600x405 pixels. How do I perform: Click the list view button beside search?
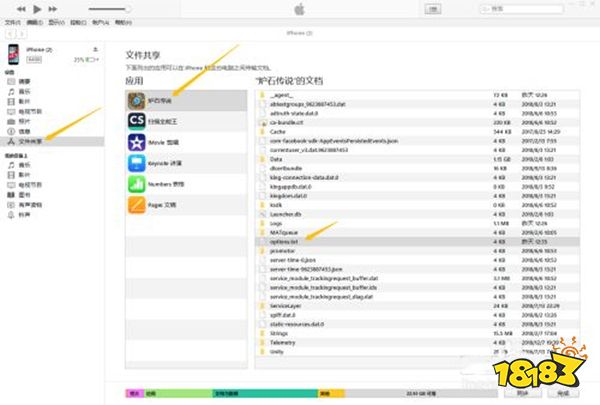[433, 9]
